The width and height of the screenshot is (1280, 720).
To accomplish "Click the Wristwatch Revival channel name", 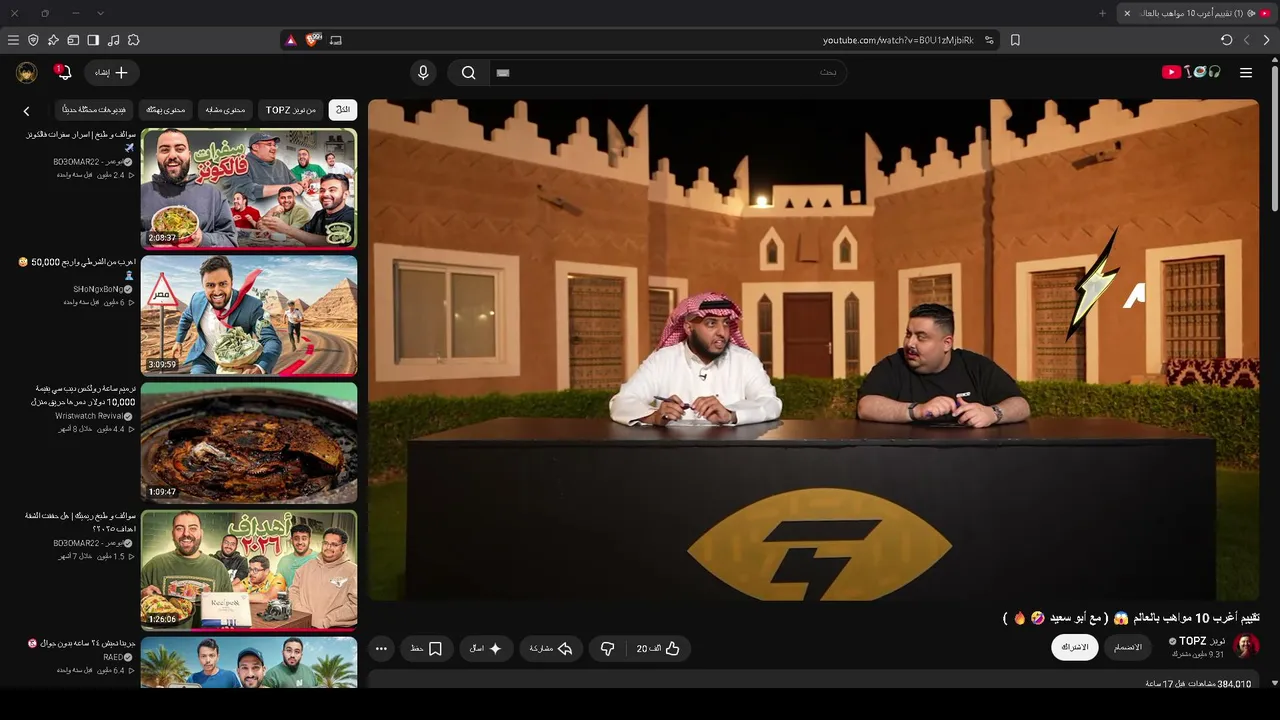I will (93, 416).
